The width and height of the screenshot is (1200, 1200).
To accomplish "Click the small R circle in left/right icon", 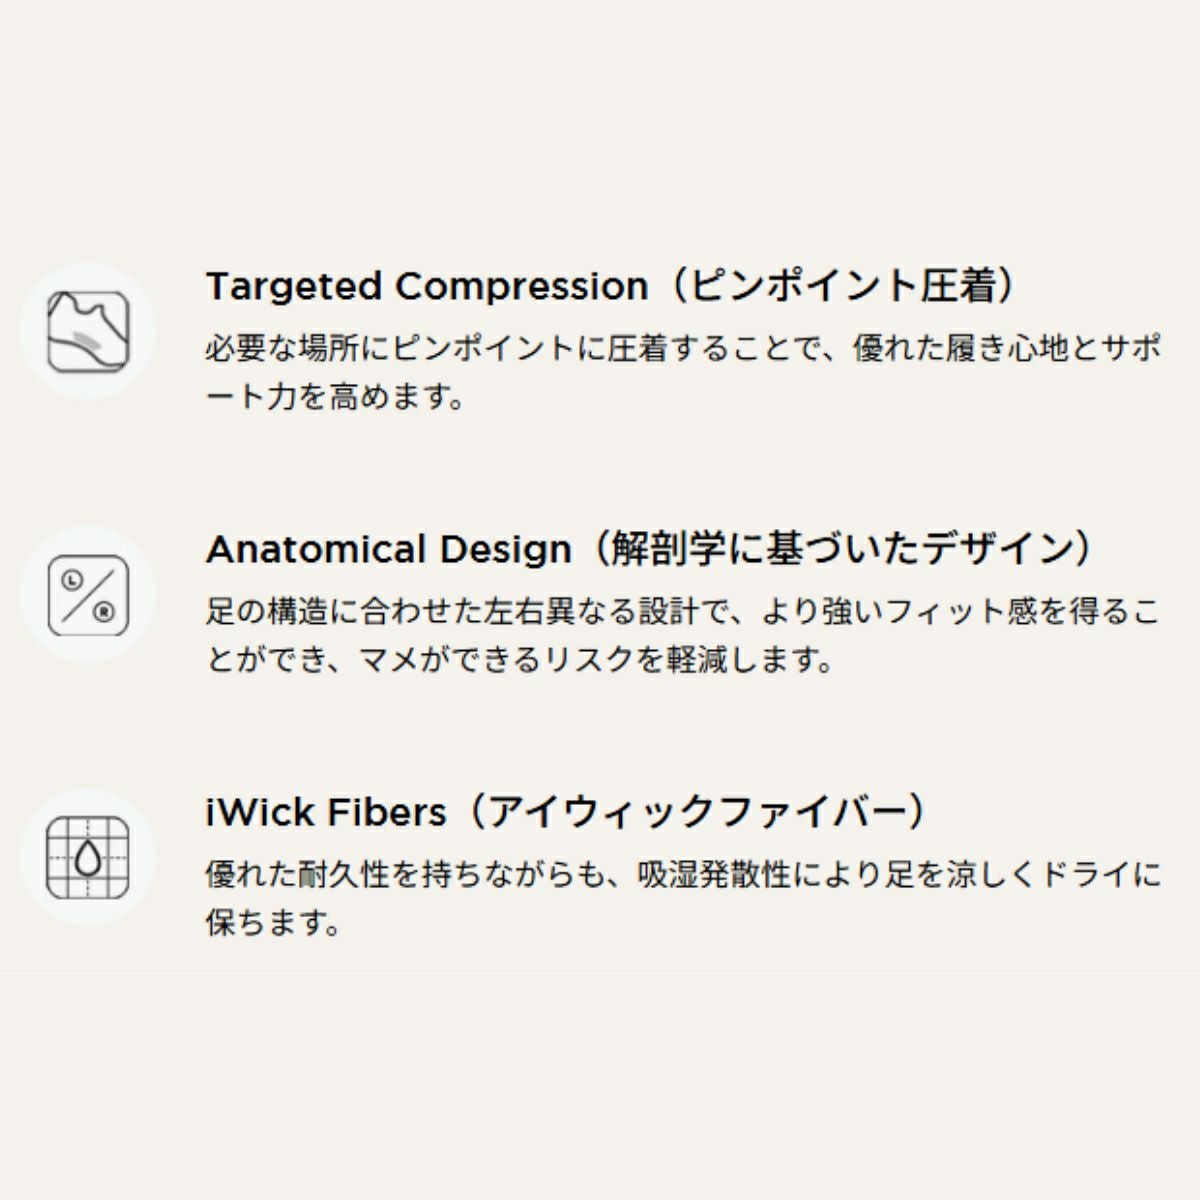I will tap(103, 611).
